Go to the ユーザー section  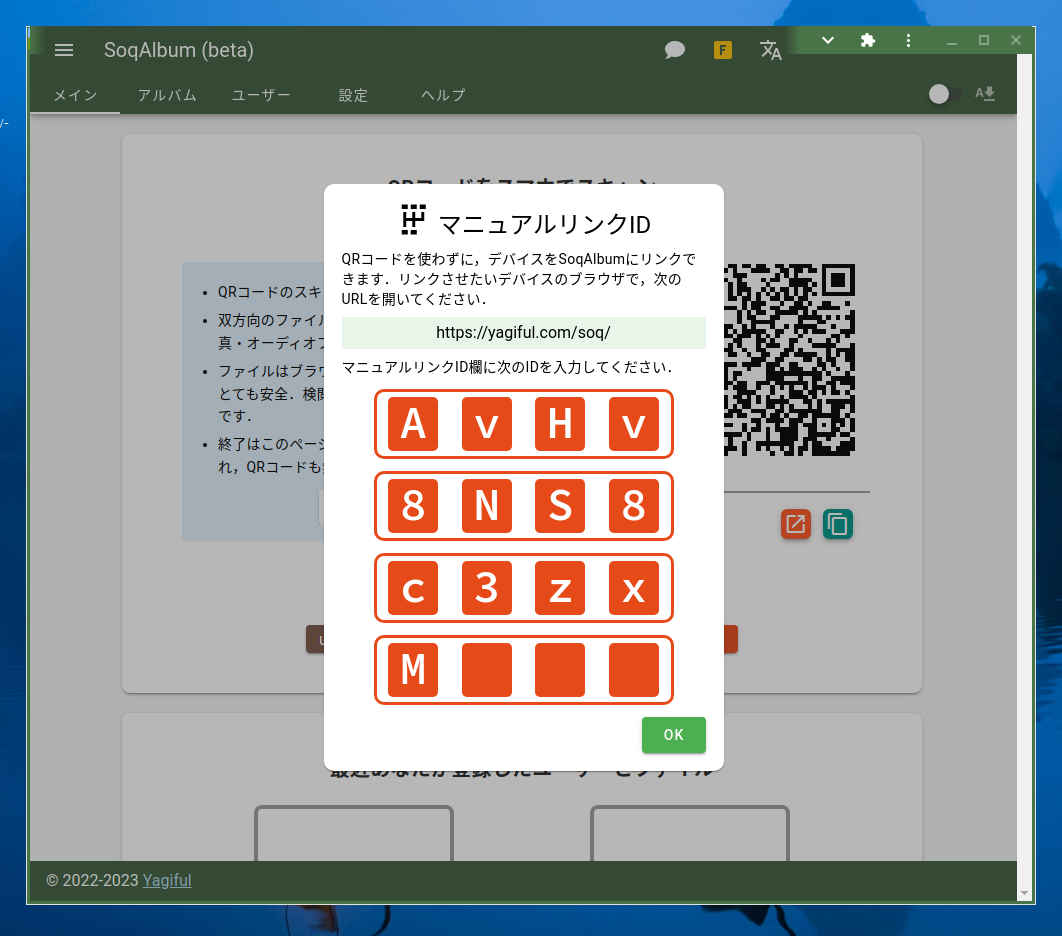point(260,95)
